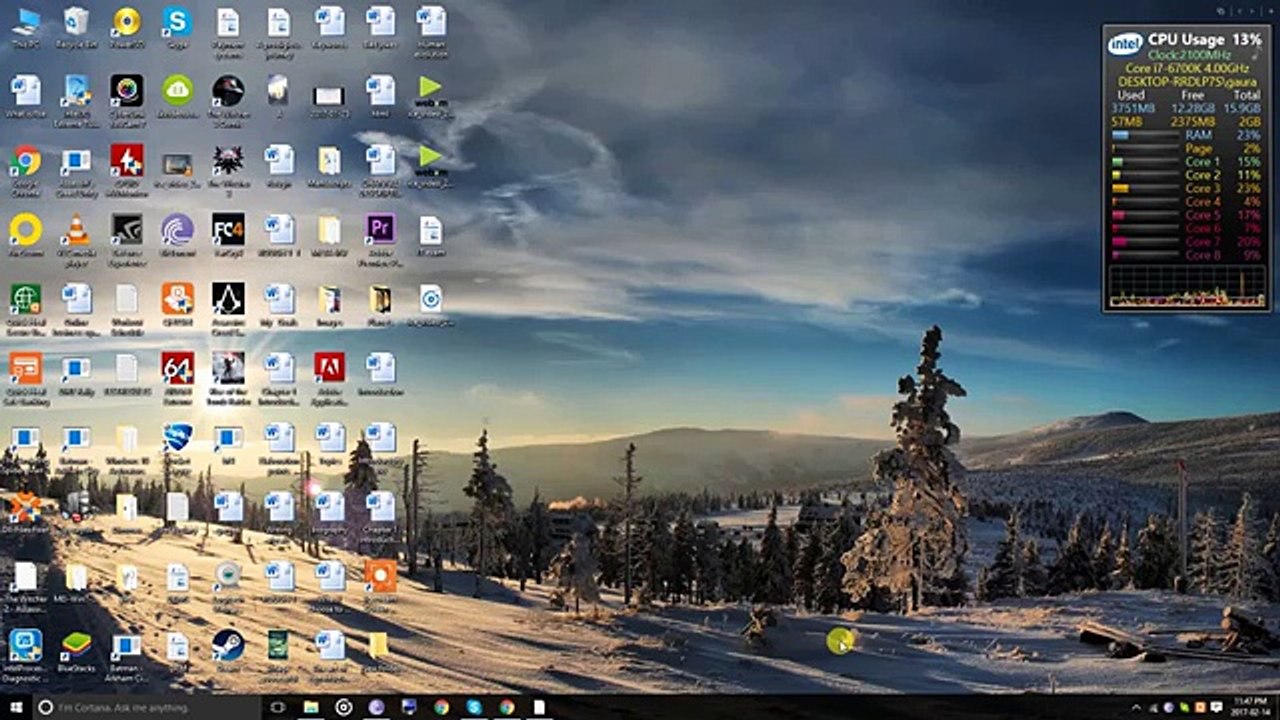Click the Intel logo in CPU gadget

point(1126,44)
